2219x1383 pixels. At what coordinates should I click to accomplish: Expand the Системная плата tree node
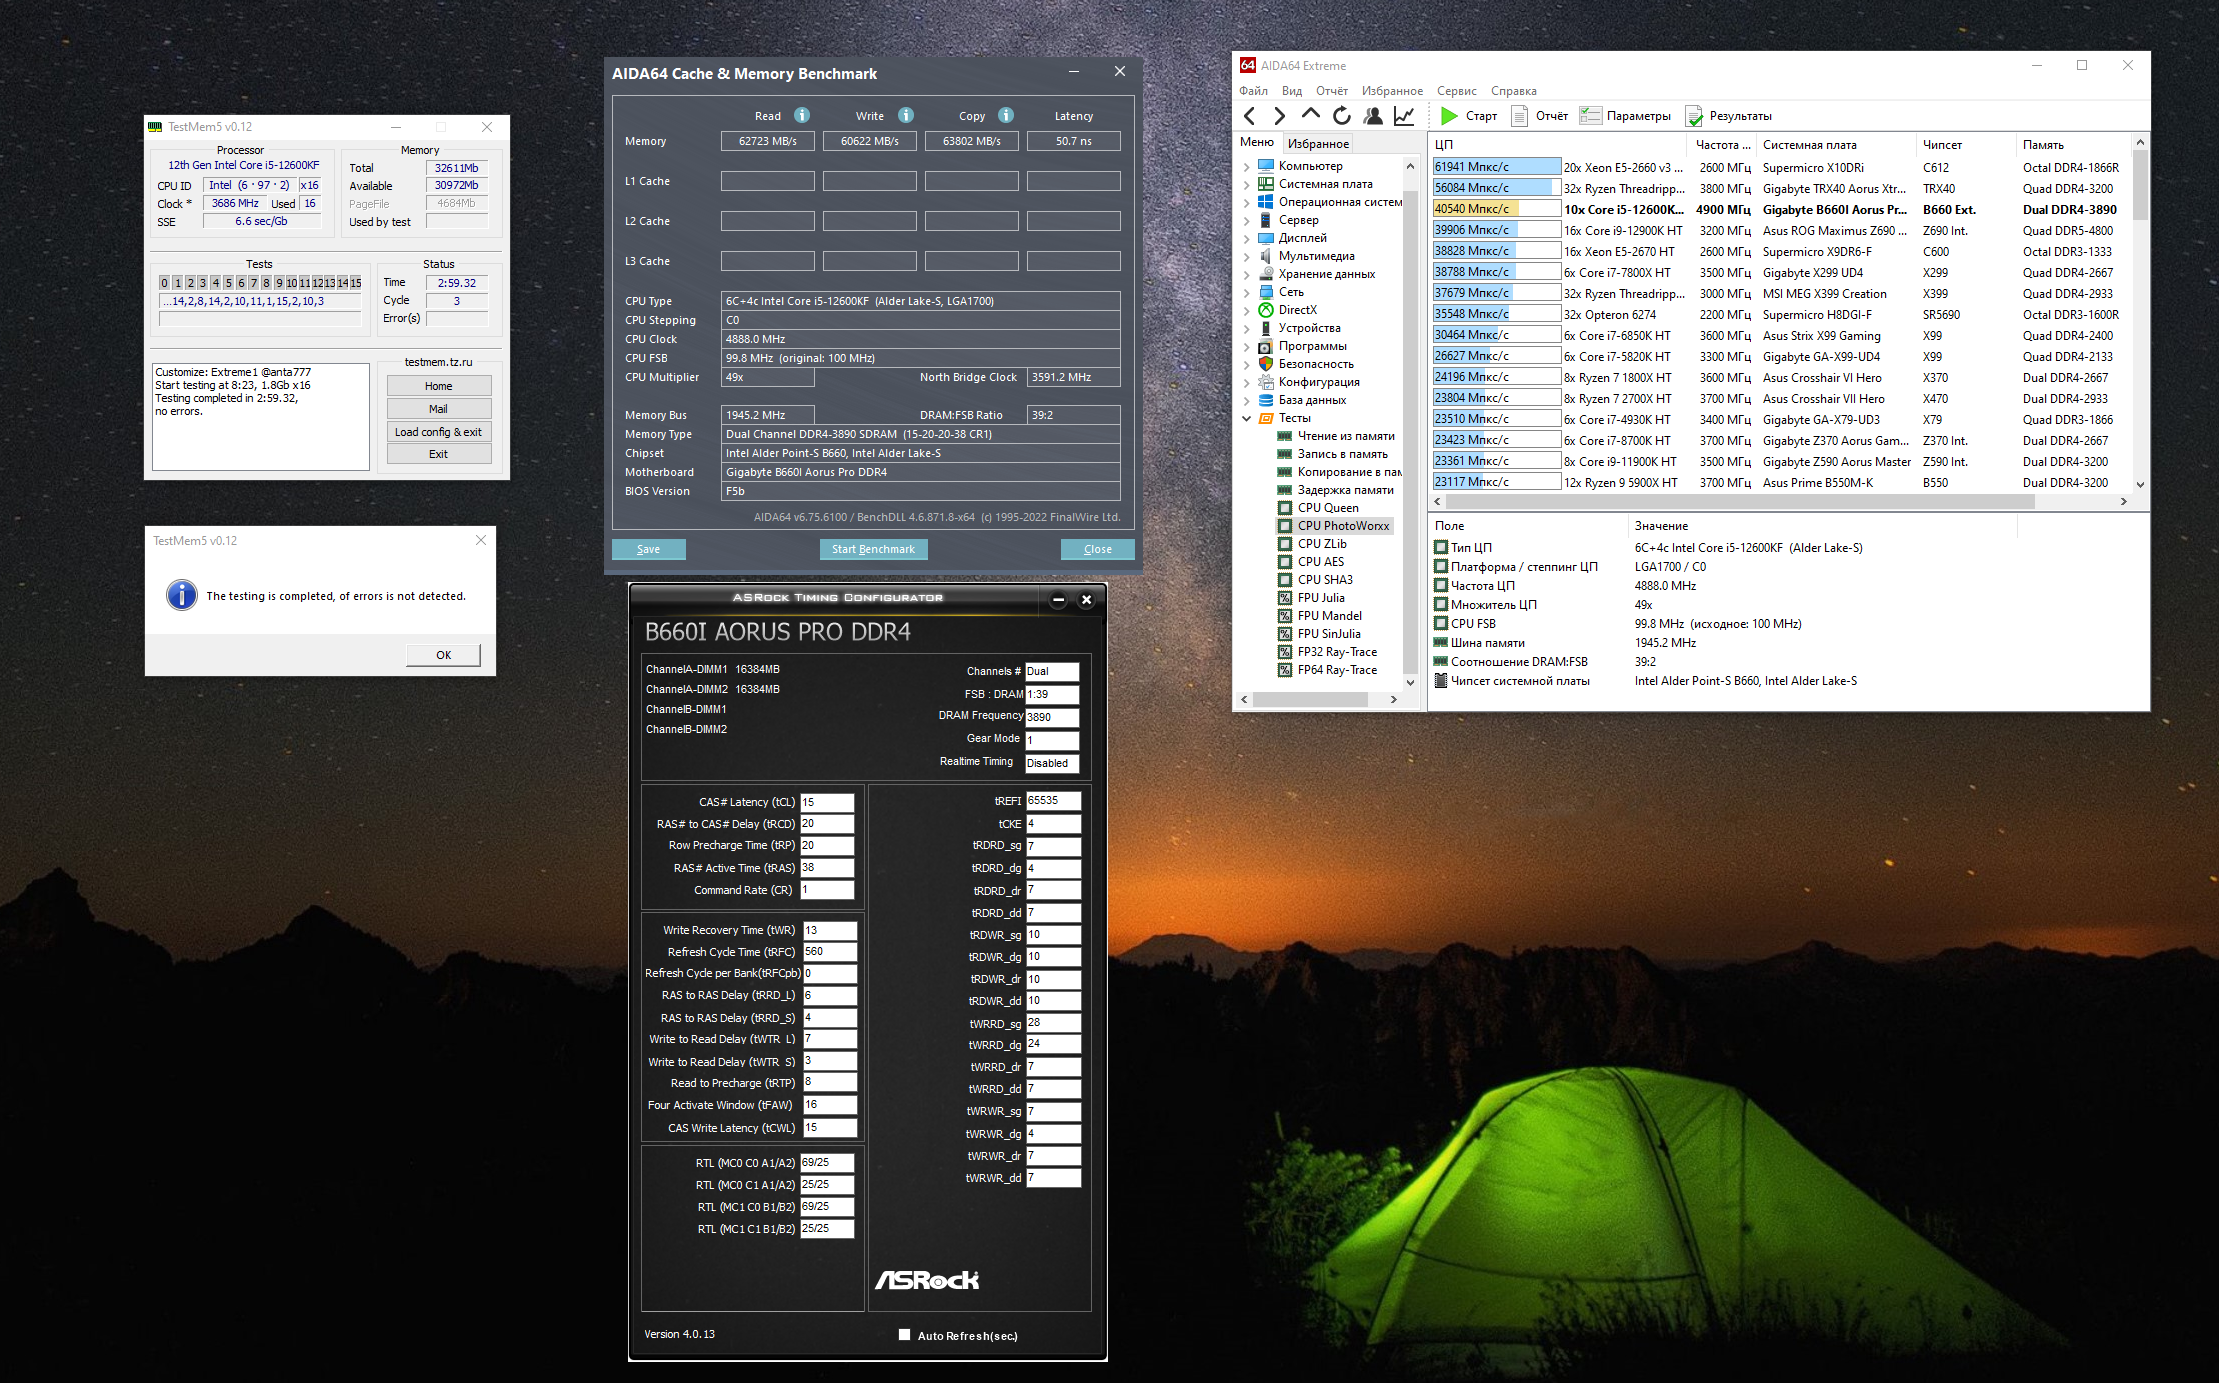pos(1247,184)
